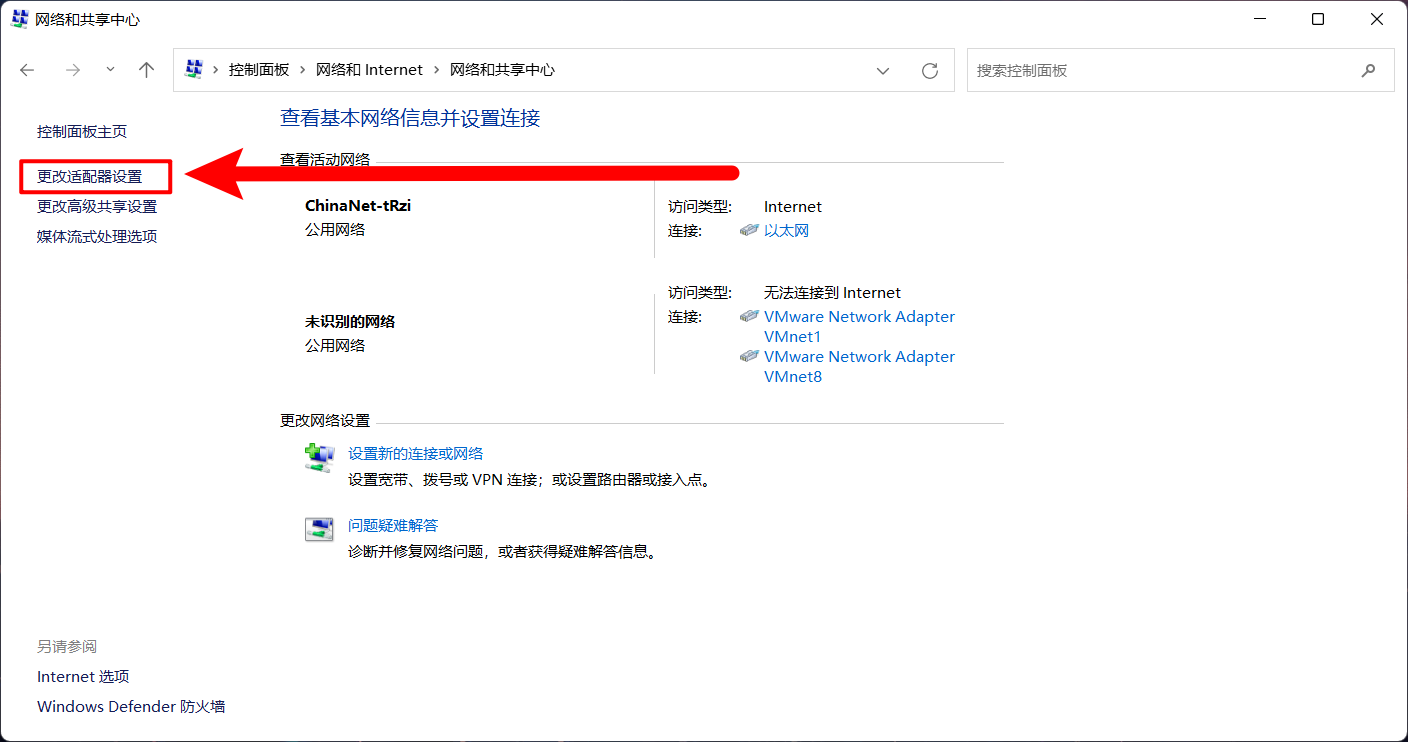This screenshot has width=1408, height=742.
Task: Open 更改适配器设置 link
Action: [90, 176]
